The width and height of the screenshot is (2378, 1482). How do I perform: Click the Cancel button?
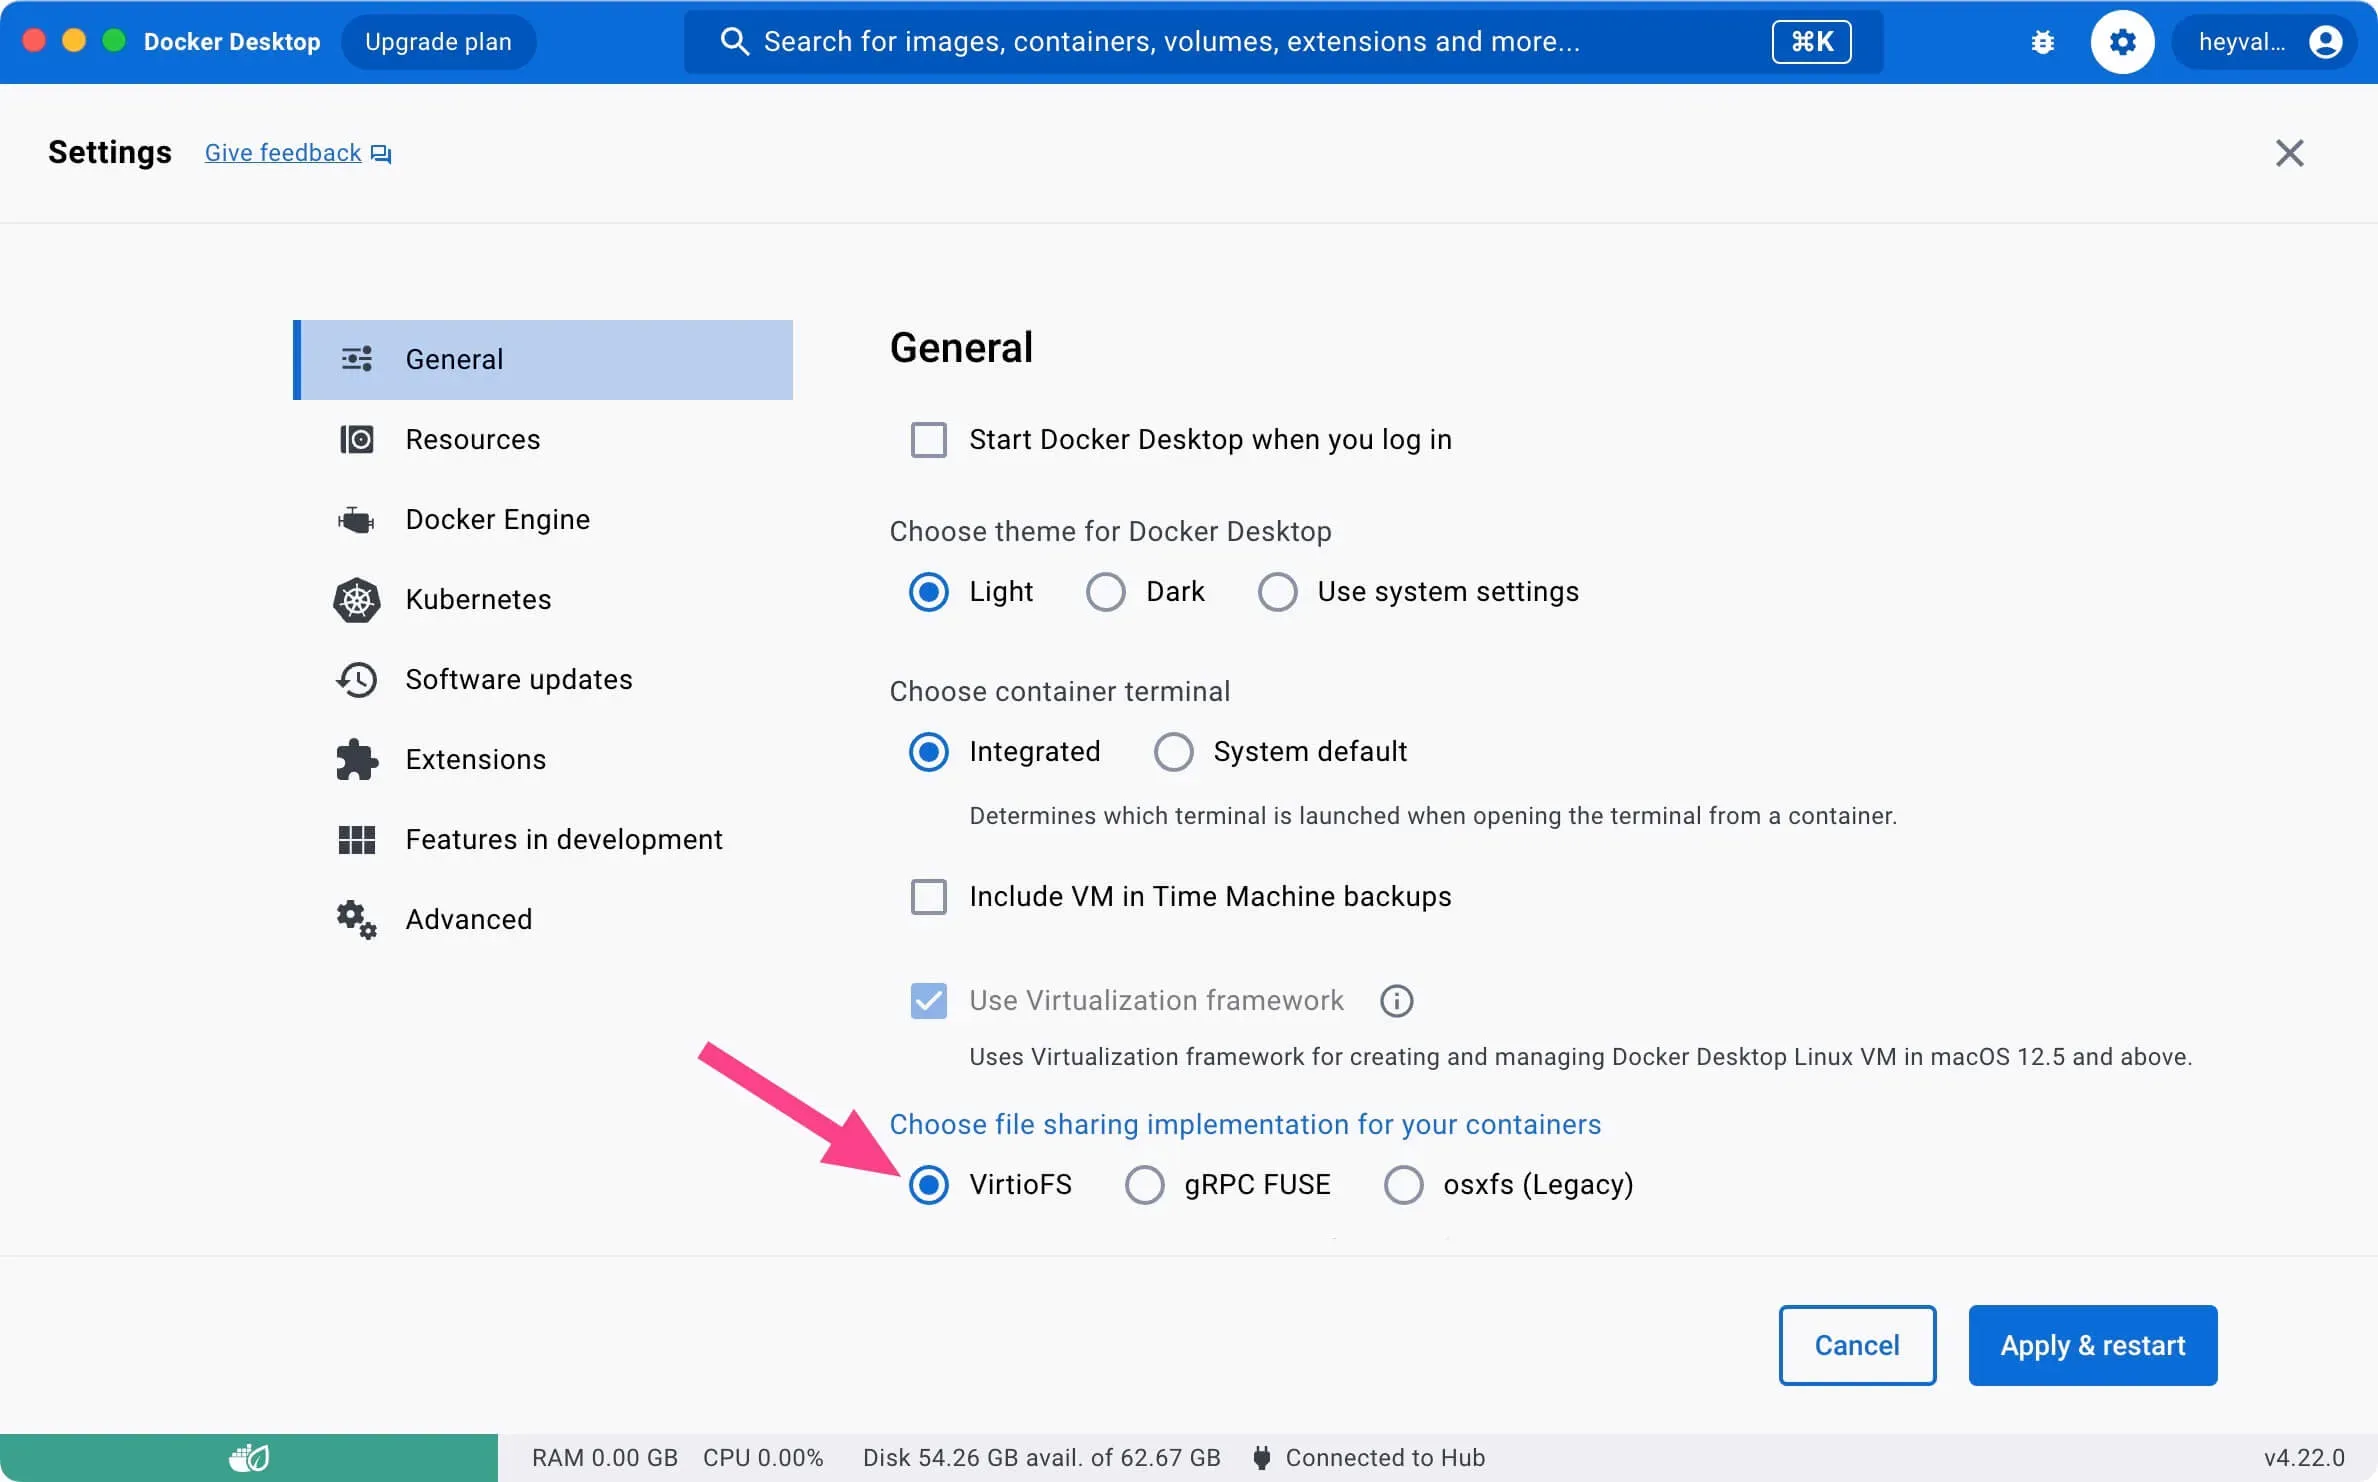[x=1857, y=1345]
